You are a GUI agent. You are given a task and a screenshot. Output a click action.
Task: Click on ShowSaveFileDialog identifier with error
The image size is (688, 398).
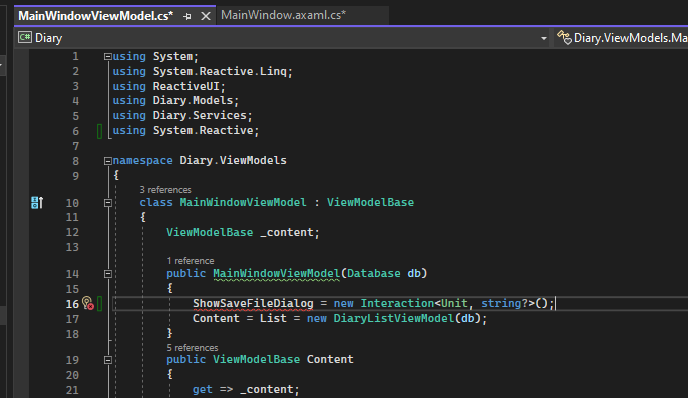253,303
